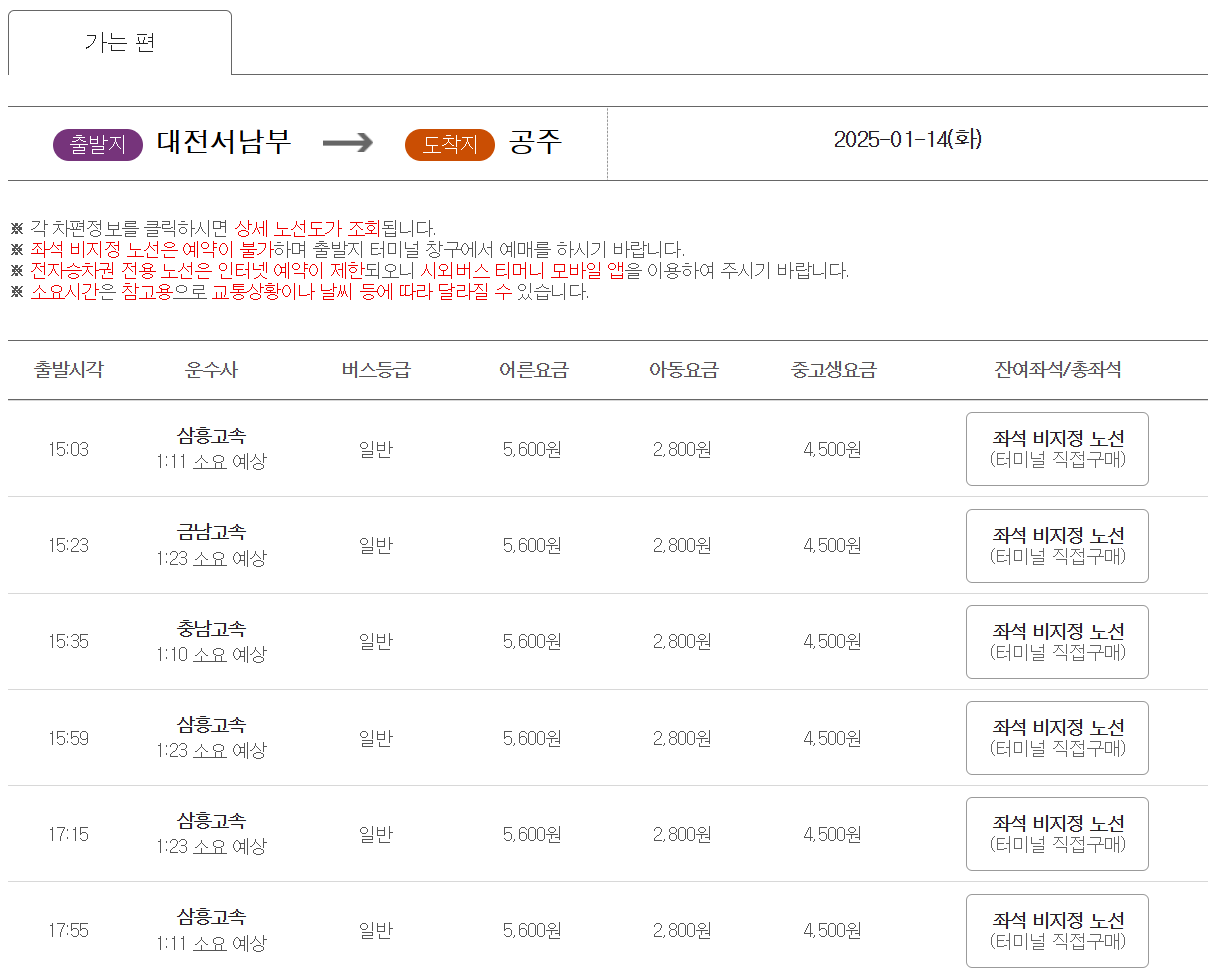Click 좌석 비지정 노선 button for 17:55 bus
The image size is (1226, 977).
tap(1057, 931)
